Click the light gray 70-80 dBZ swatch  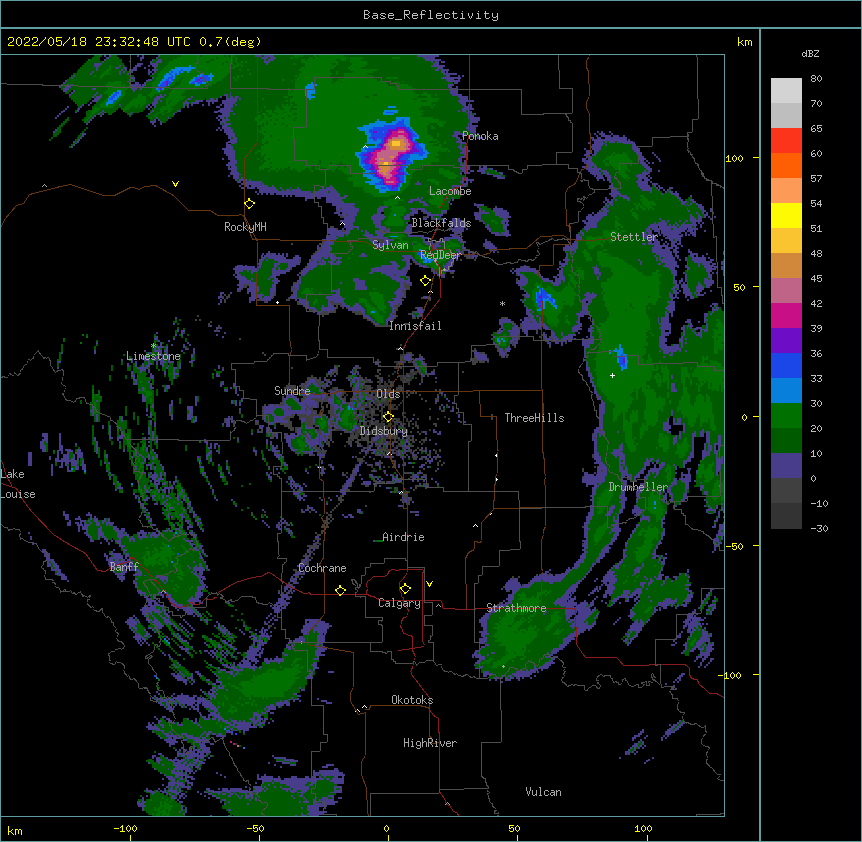786,91
